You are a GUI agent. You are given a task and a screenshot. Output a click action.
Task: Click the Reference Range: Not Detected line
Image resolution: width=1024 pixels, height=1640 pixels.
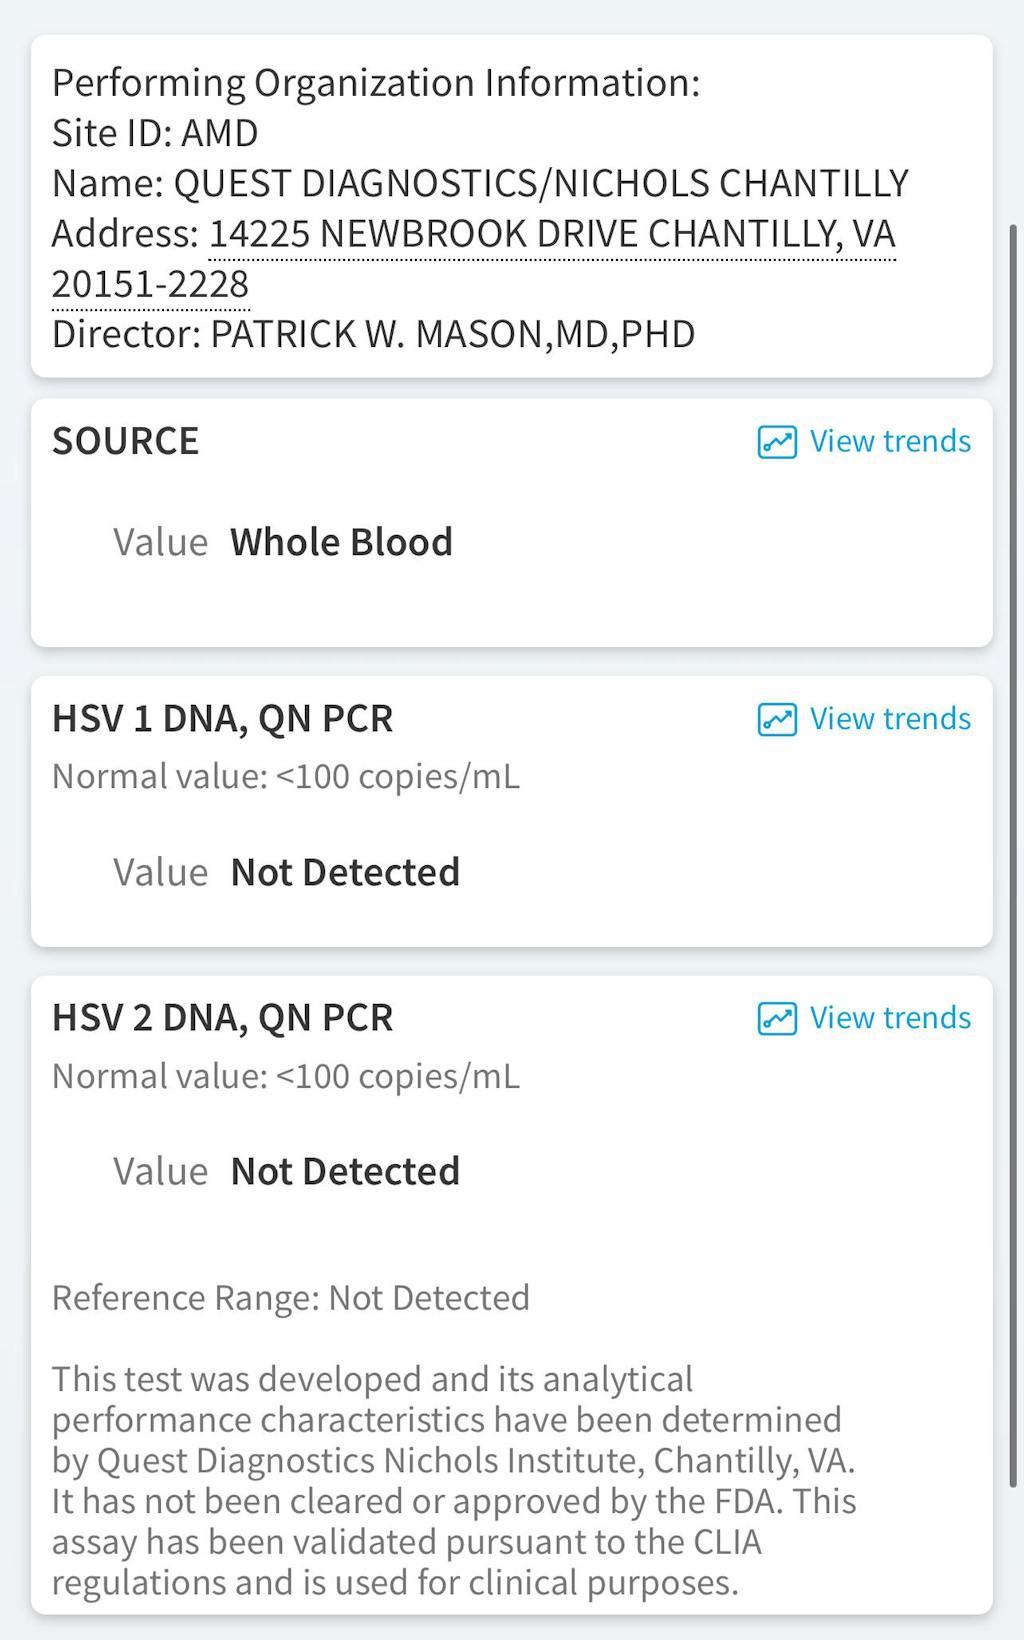[291, 1298]
